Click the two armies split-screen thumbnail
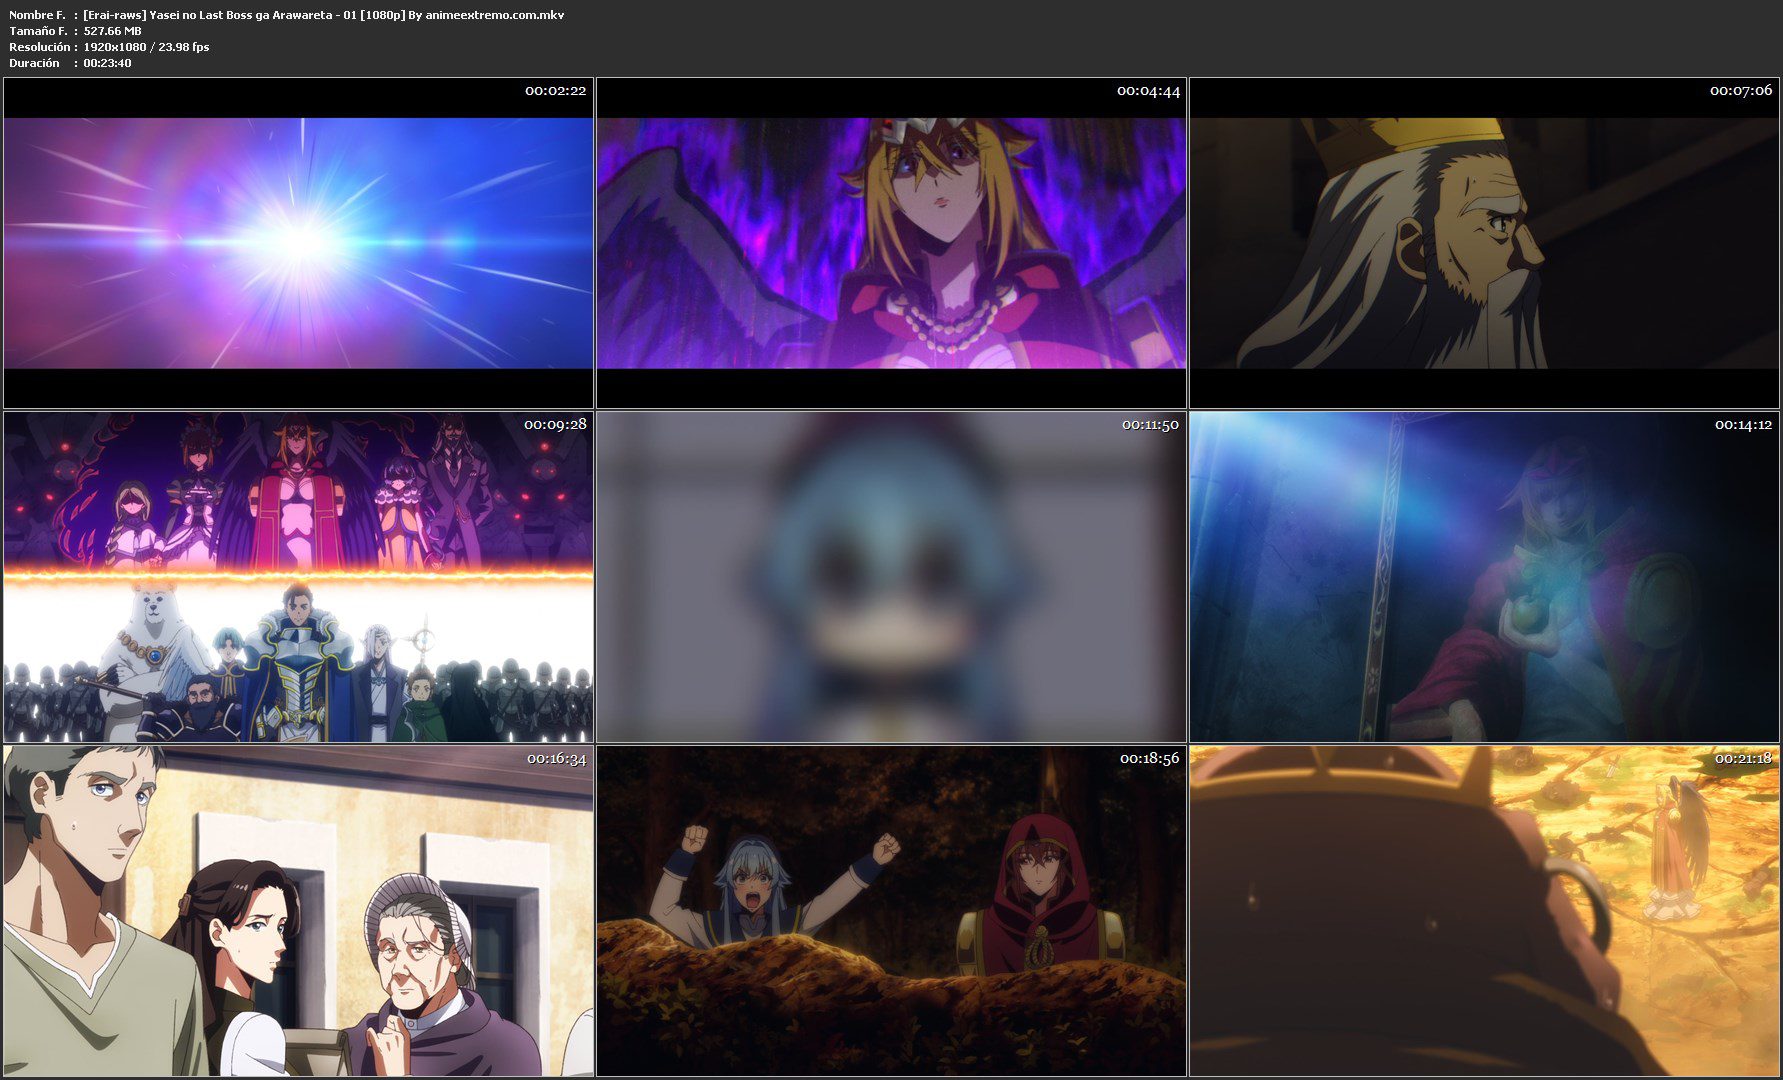The width and height of the screenshot is (1783, 1080). click(298, 577)
